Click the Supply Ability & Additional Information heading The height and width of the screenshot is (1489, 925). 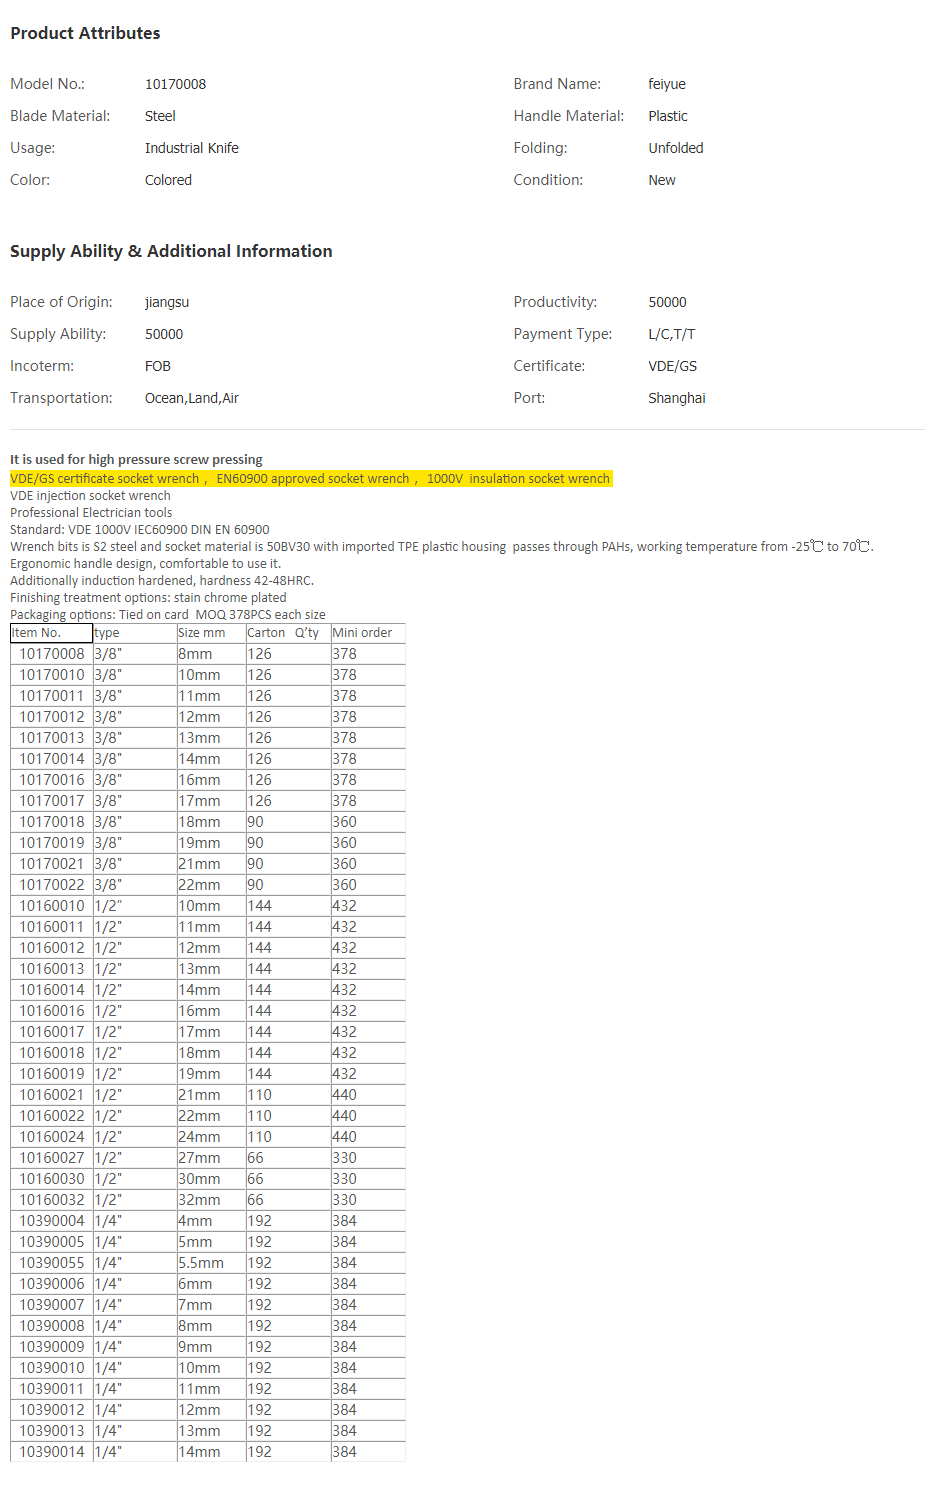click(171, 251)
